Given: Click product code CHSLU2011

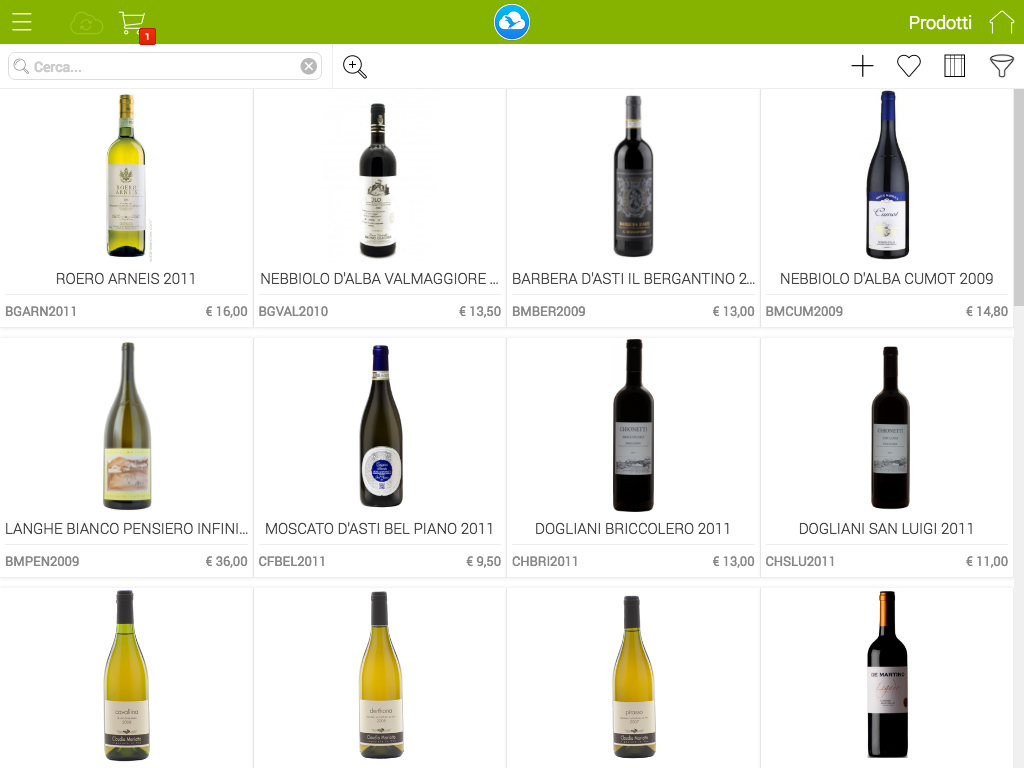Looking at the screenshot, I should [800, 562].
